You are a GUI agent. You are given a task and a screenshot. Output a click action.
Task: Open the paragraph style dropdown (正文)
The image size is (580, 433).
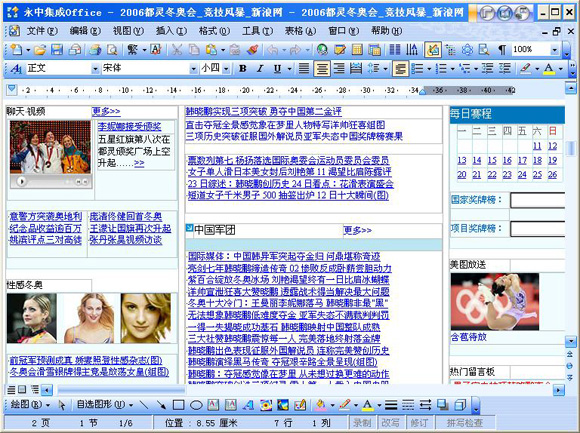(95, 69)
